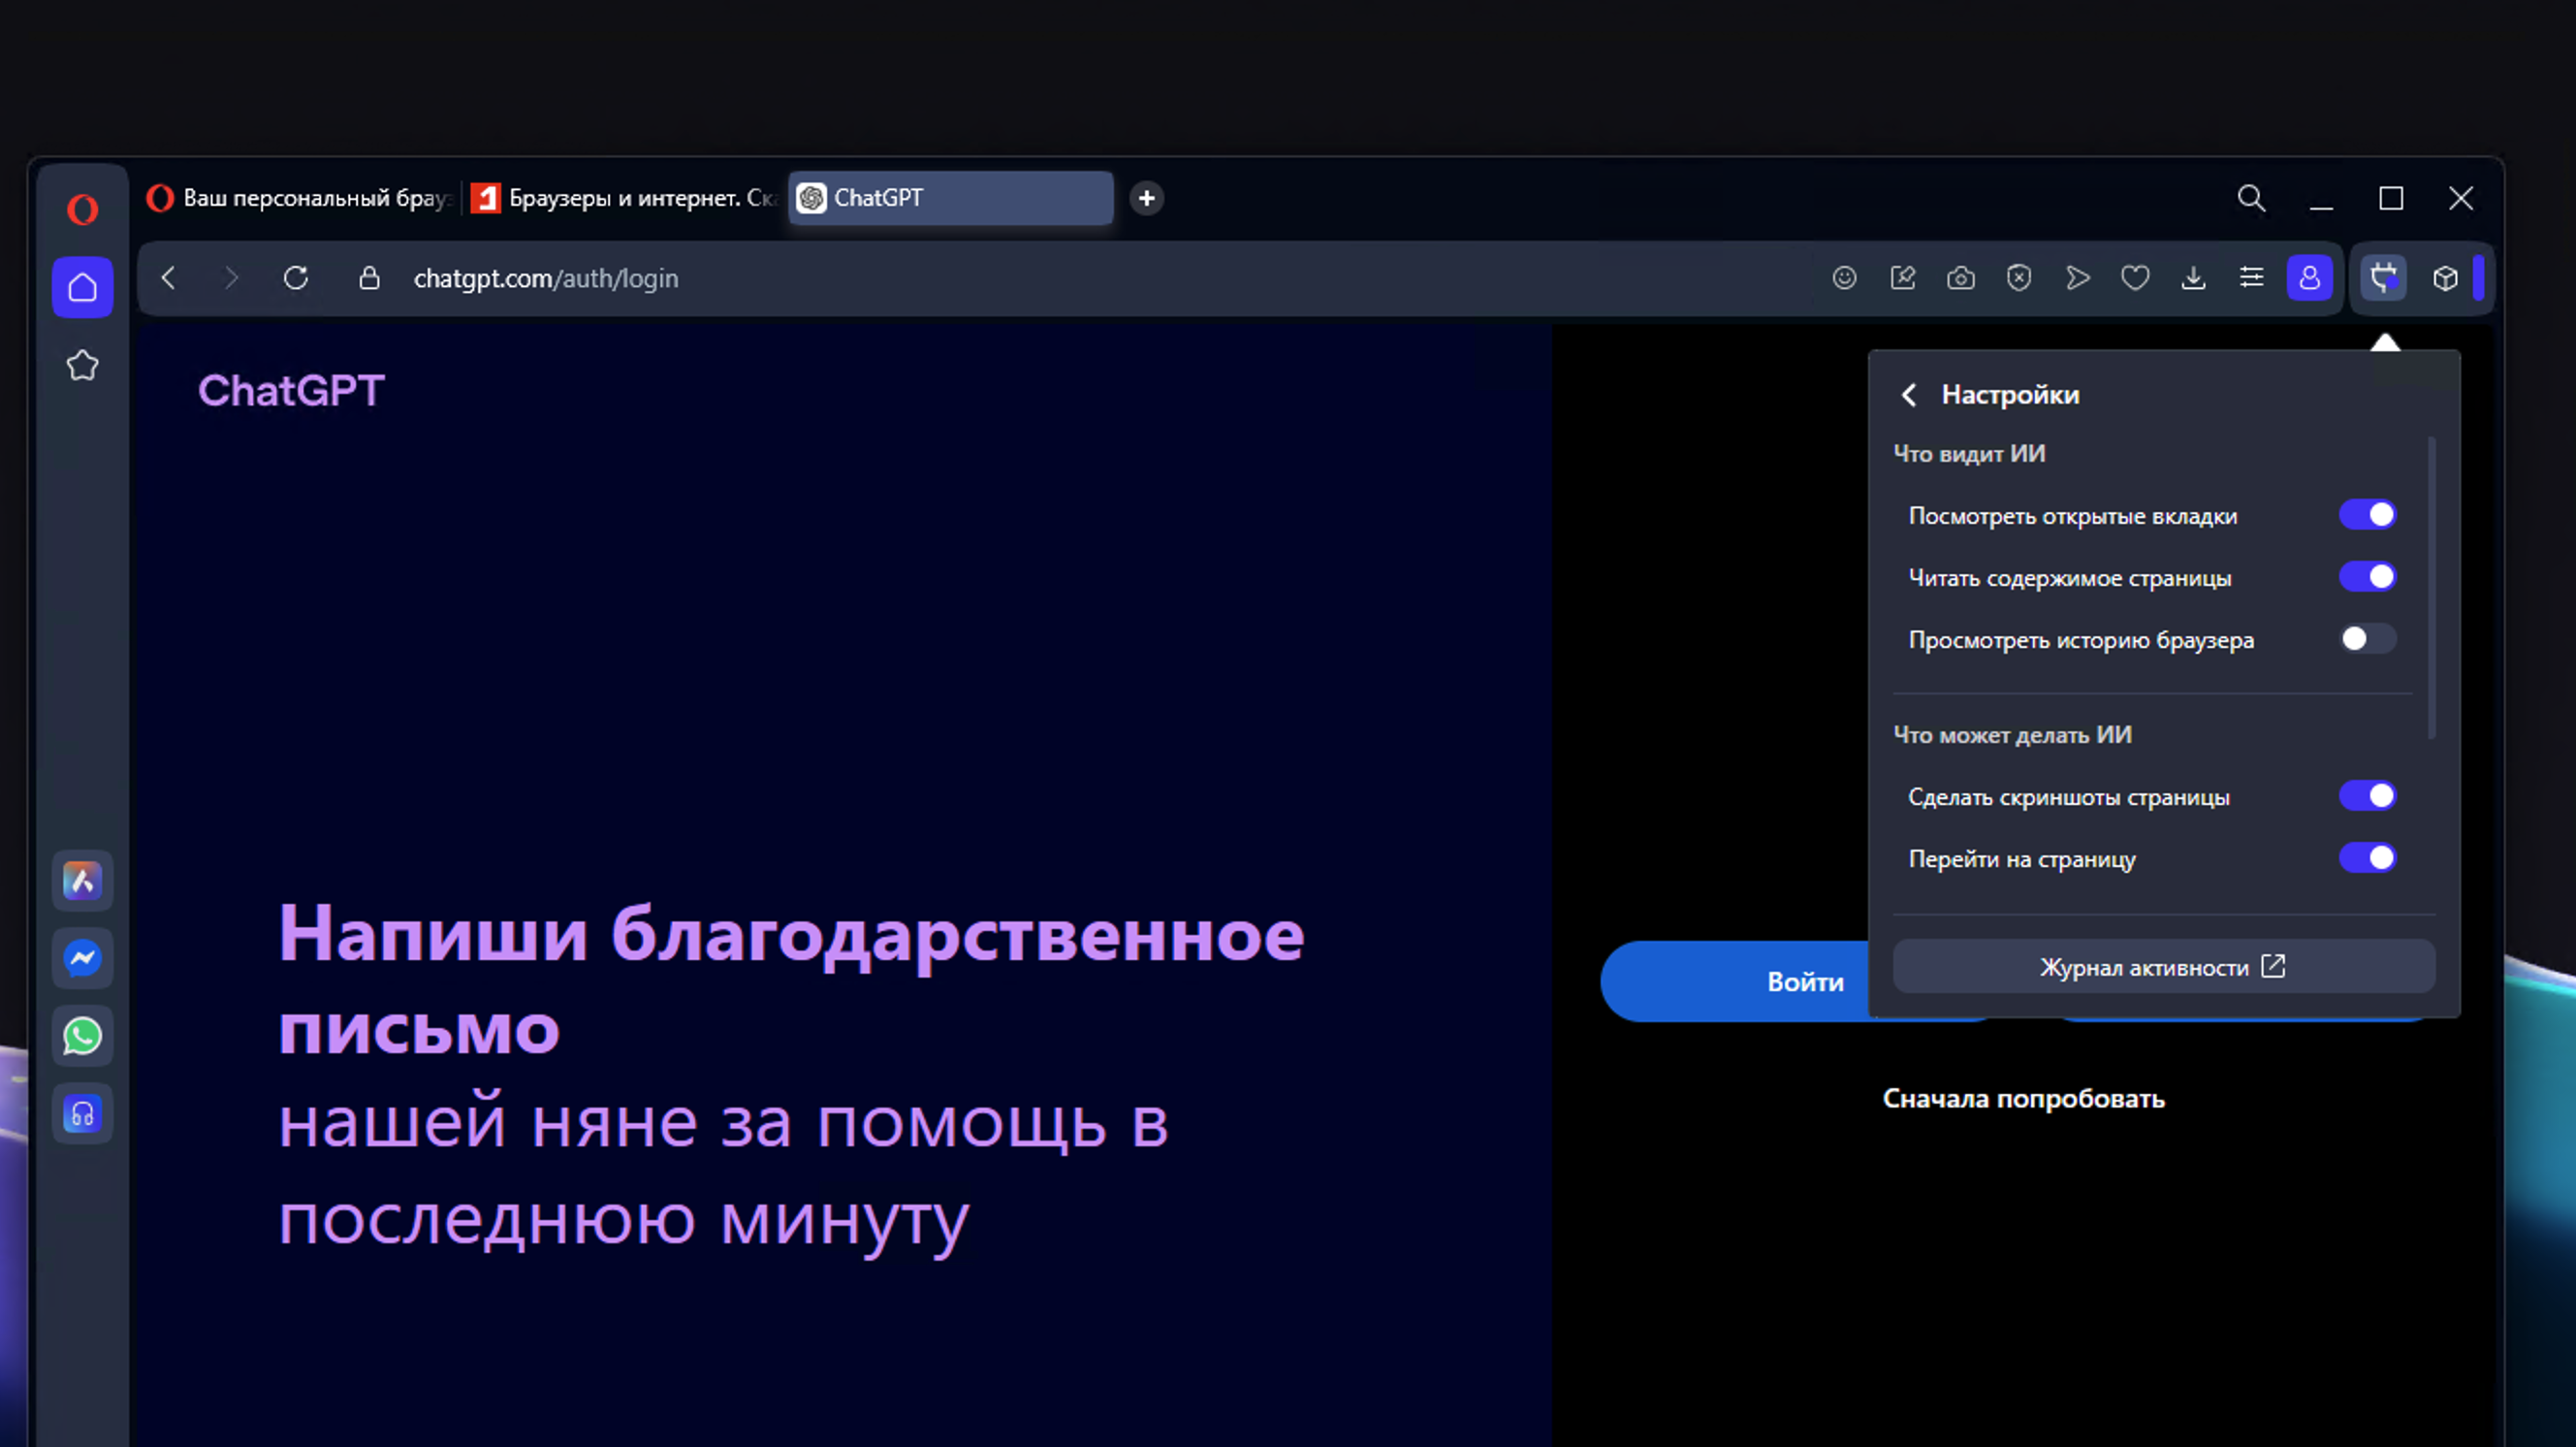Open the downloads arrow icon
Image resolution: width=2576 pixels, height=1447 pixels.
[2193, 278]
